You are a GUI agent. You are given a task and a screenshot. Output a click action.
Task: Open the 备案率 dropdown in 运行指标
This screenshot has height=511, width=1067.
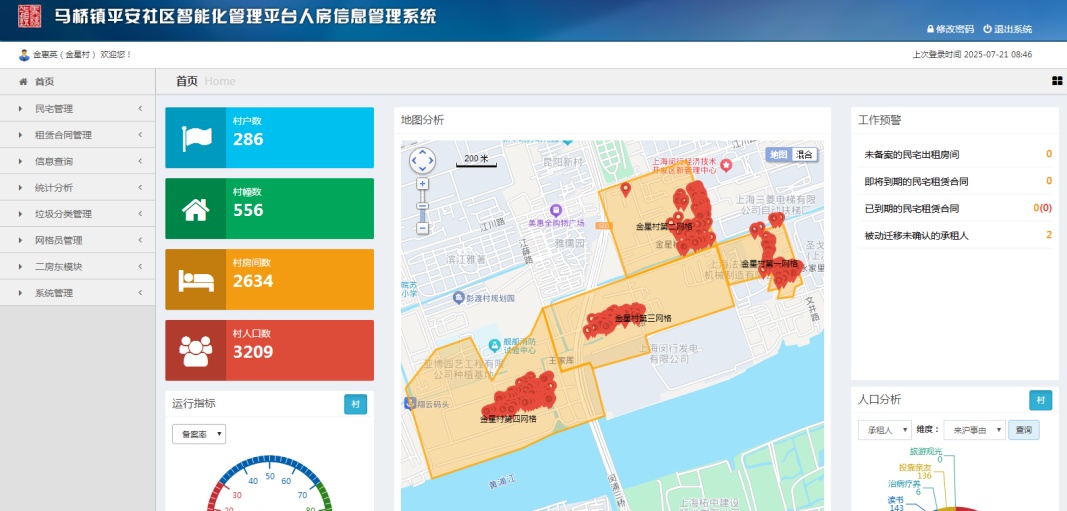pyautogui.click(x=199, y=433)
